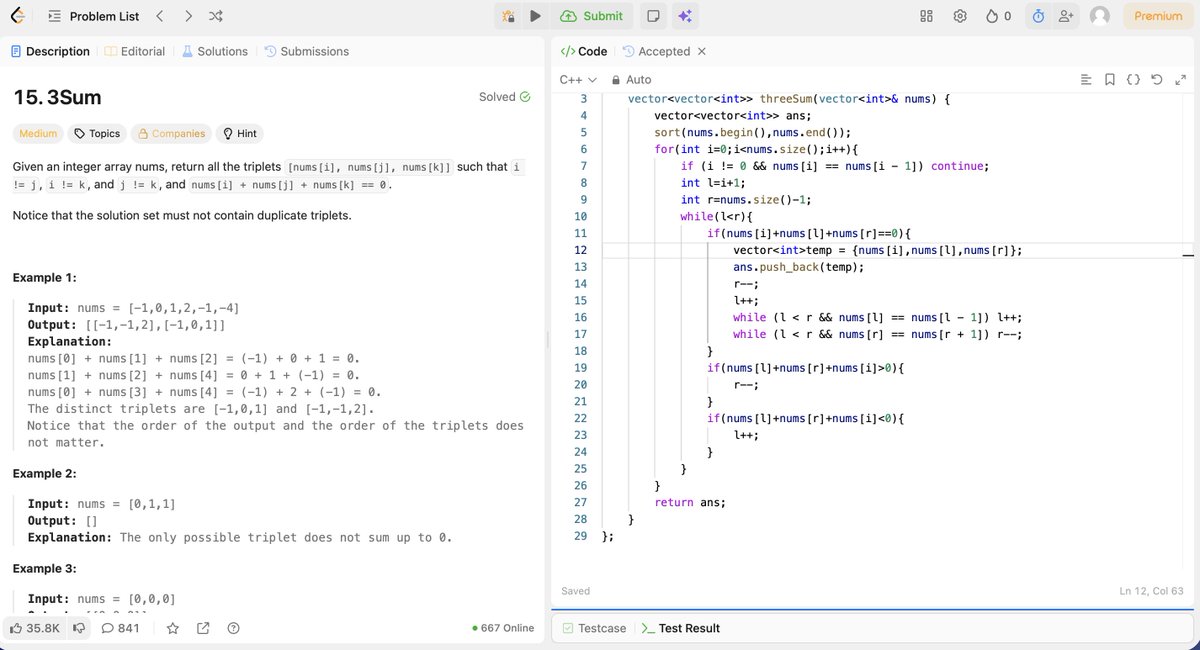The height and width of the screenshot is (650, 1200).
Task: Click the curly braces icon in editor
Action: click(x=1133, y=79)
